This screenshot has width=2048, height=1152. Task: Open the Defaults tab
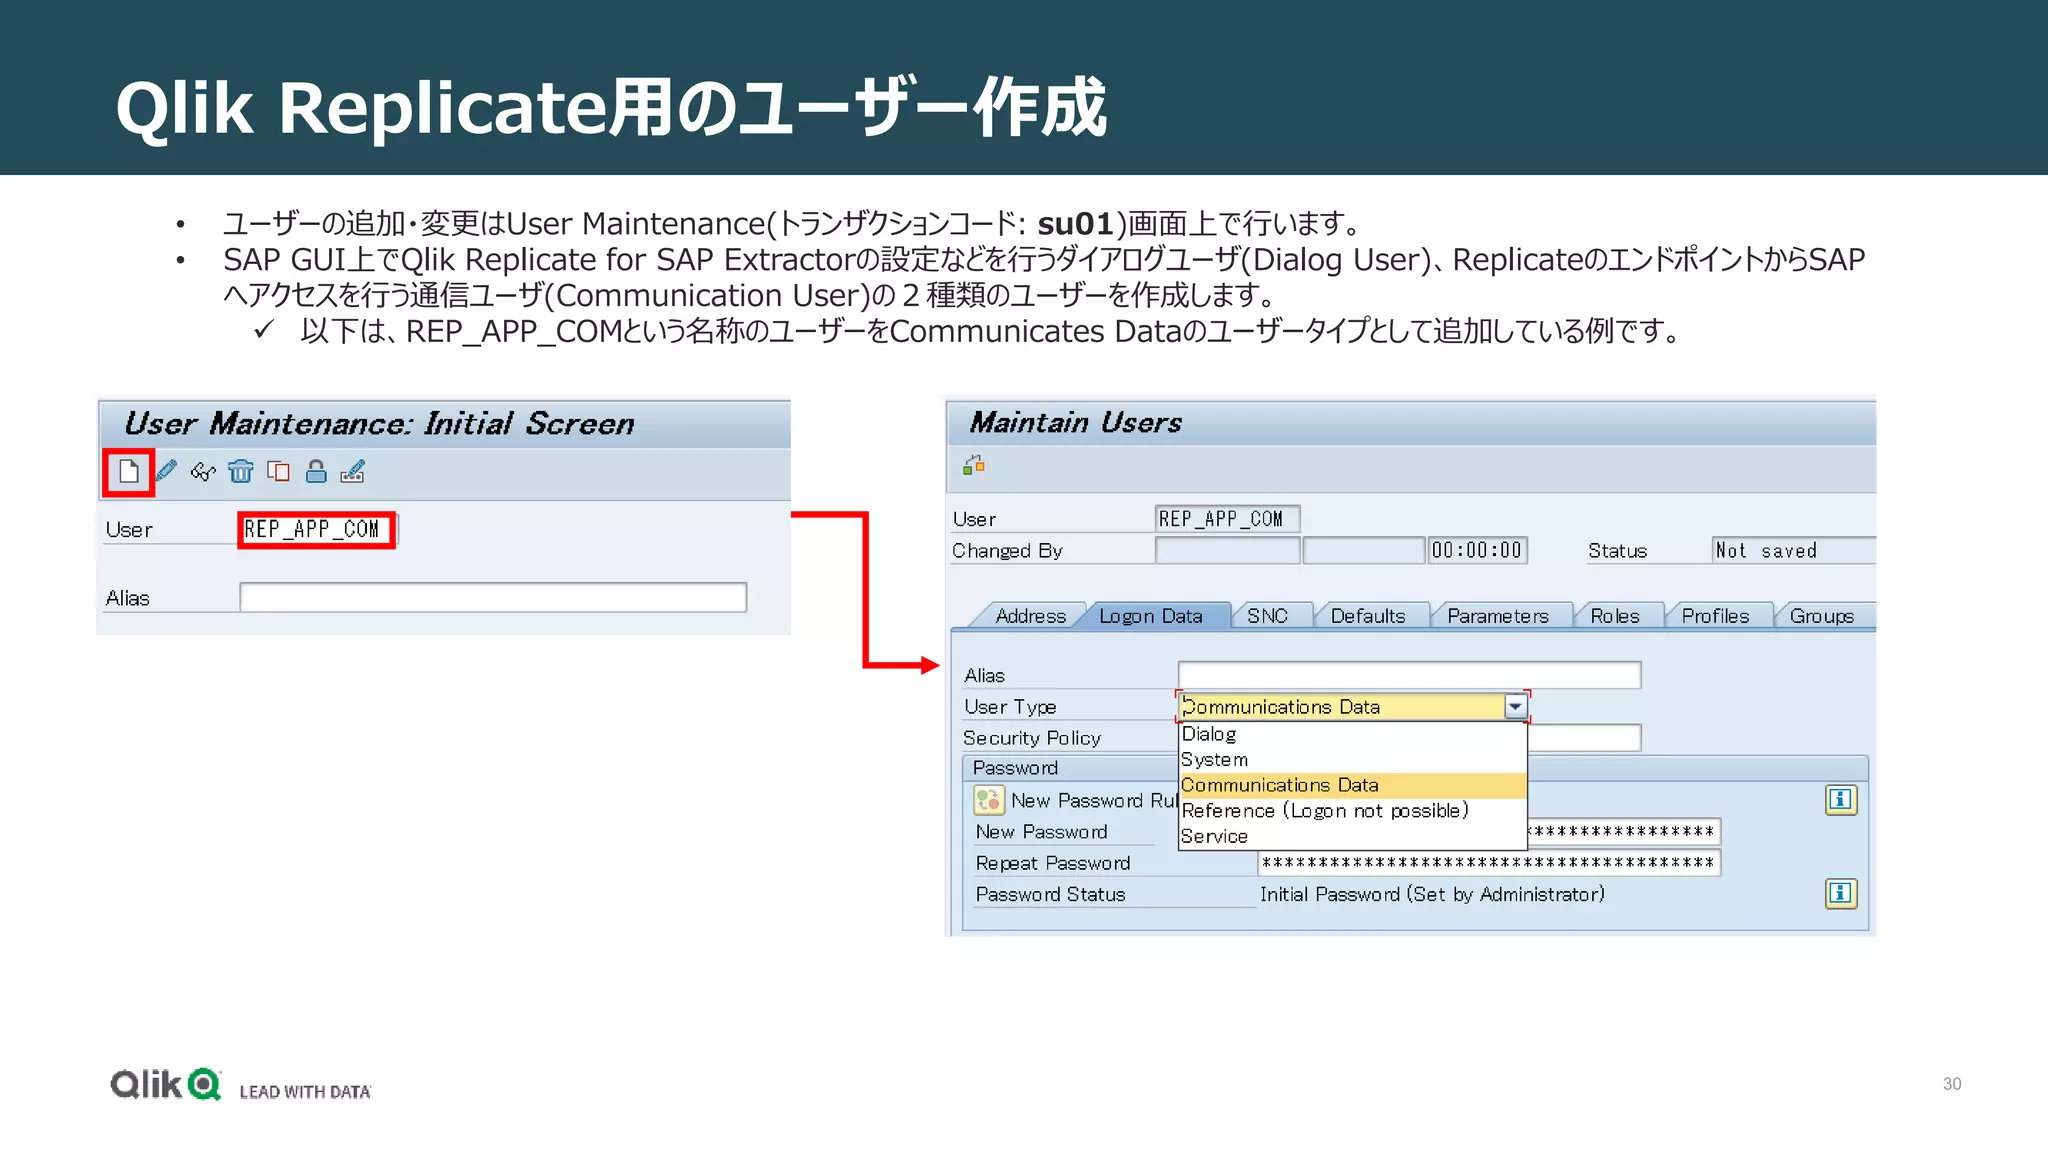[1367, 616]
